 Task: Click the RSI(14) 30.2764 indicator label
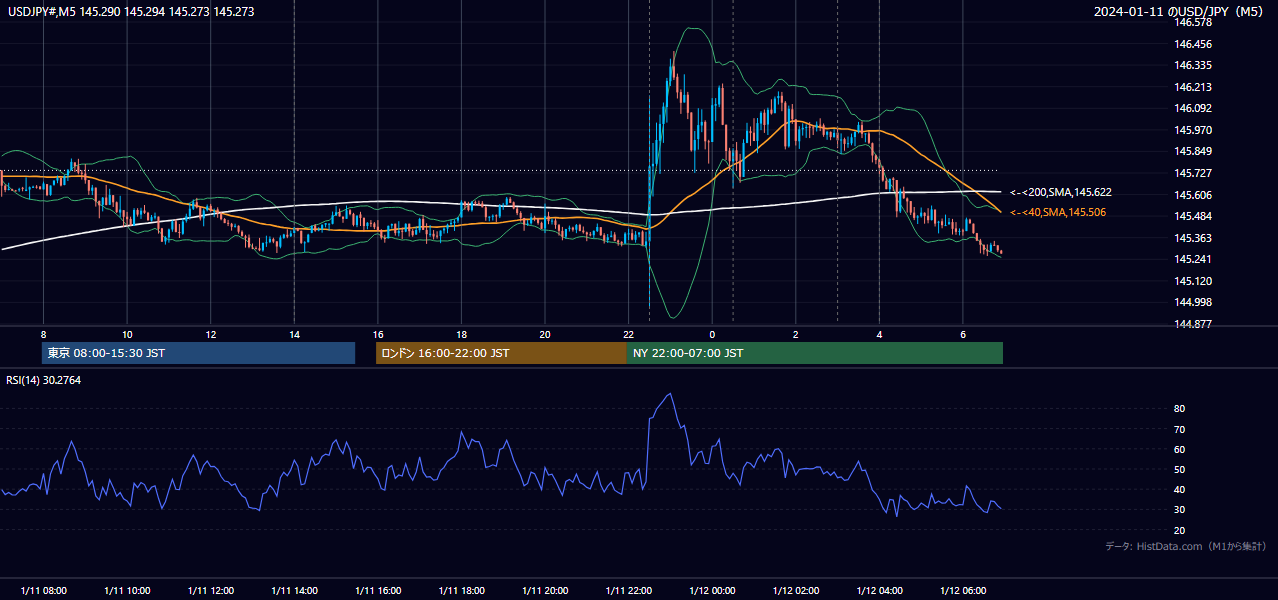tap(44, 380)
